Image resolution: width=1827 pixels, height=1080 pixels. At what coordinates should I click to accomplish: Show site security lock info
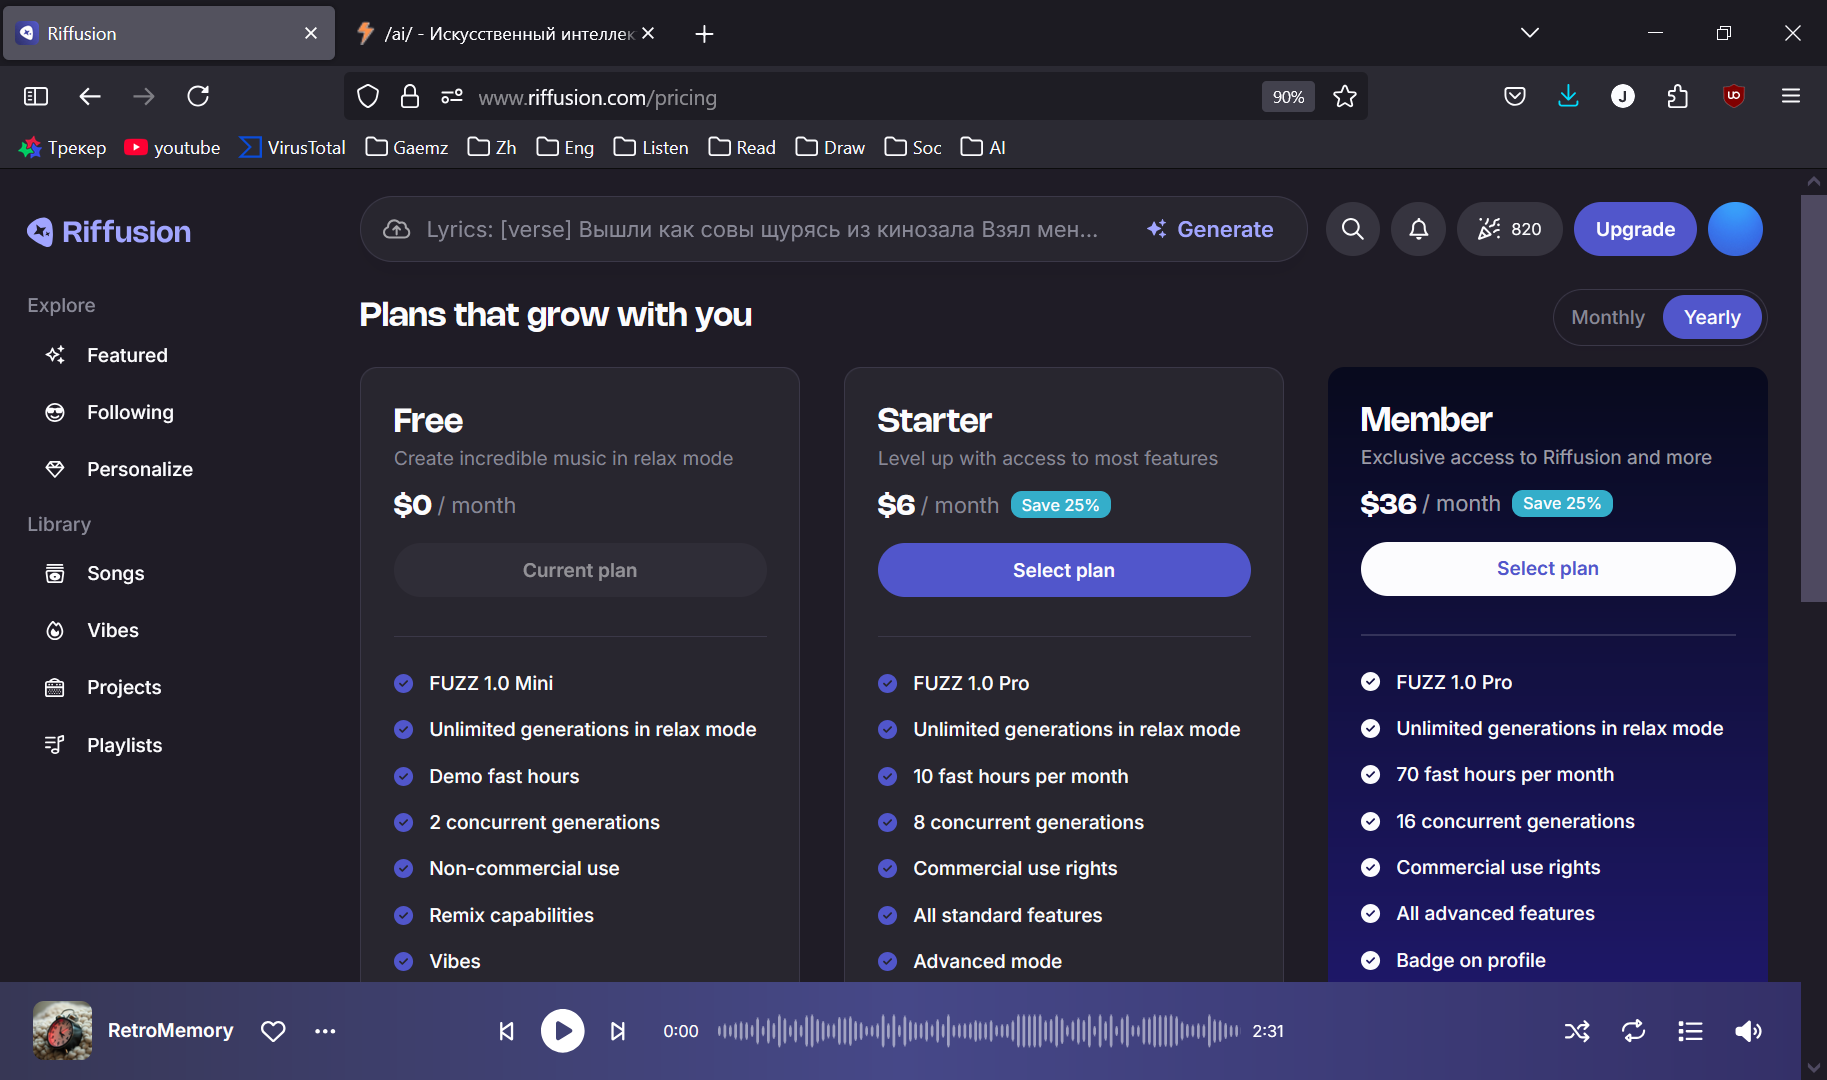click(410, 97)
